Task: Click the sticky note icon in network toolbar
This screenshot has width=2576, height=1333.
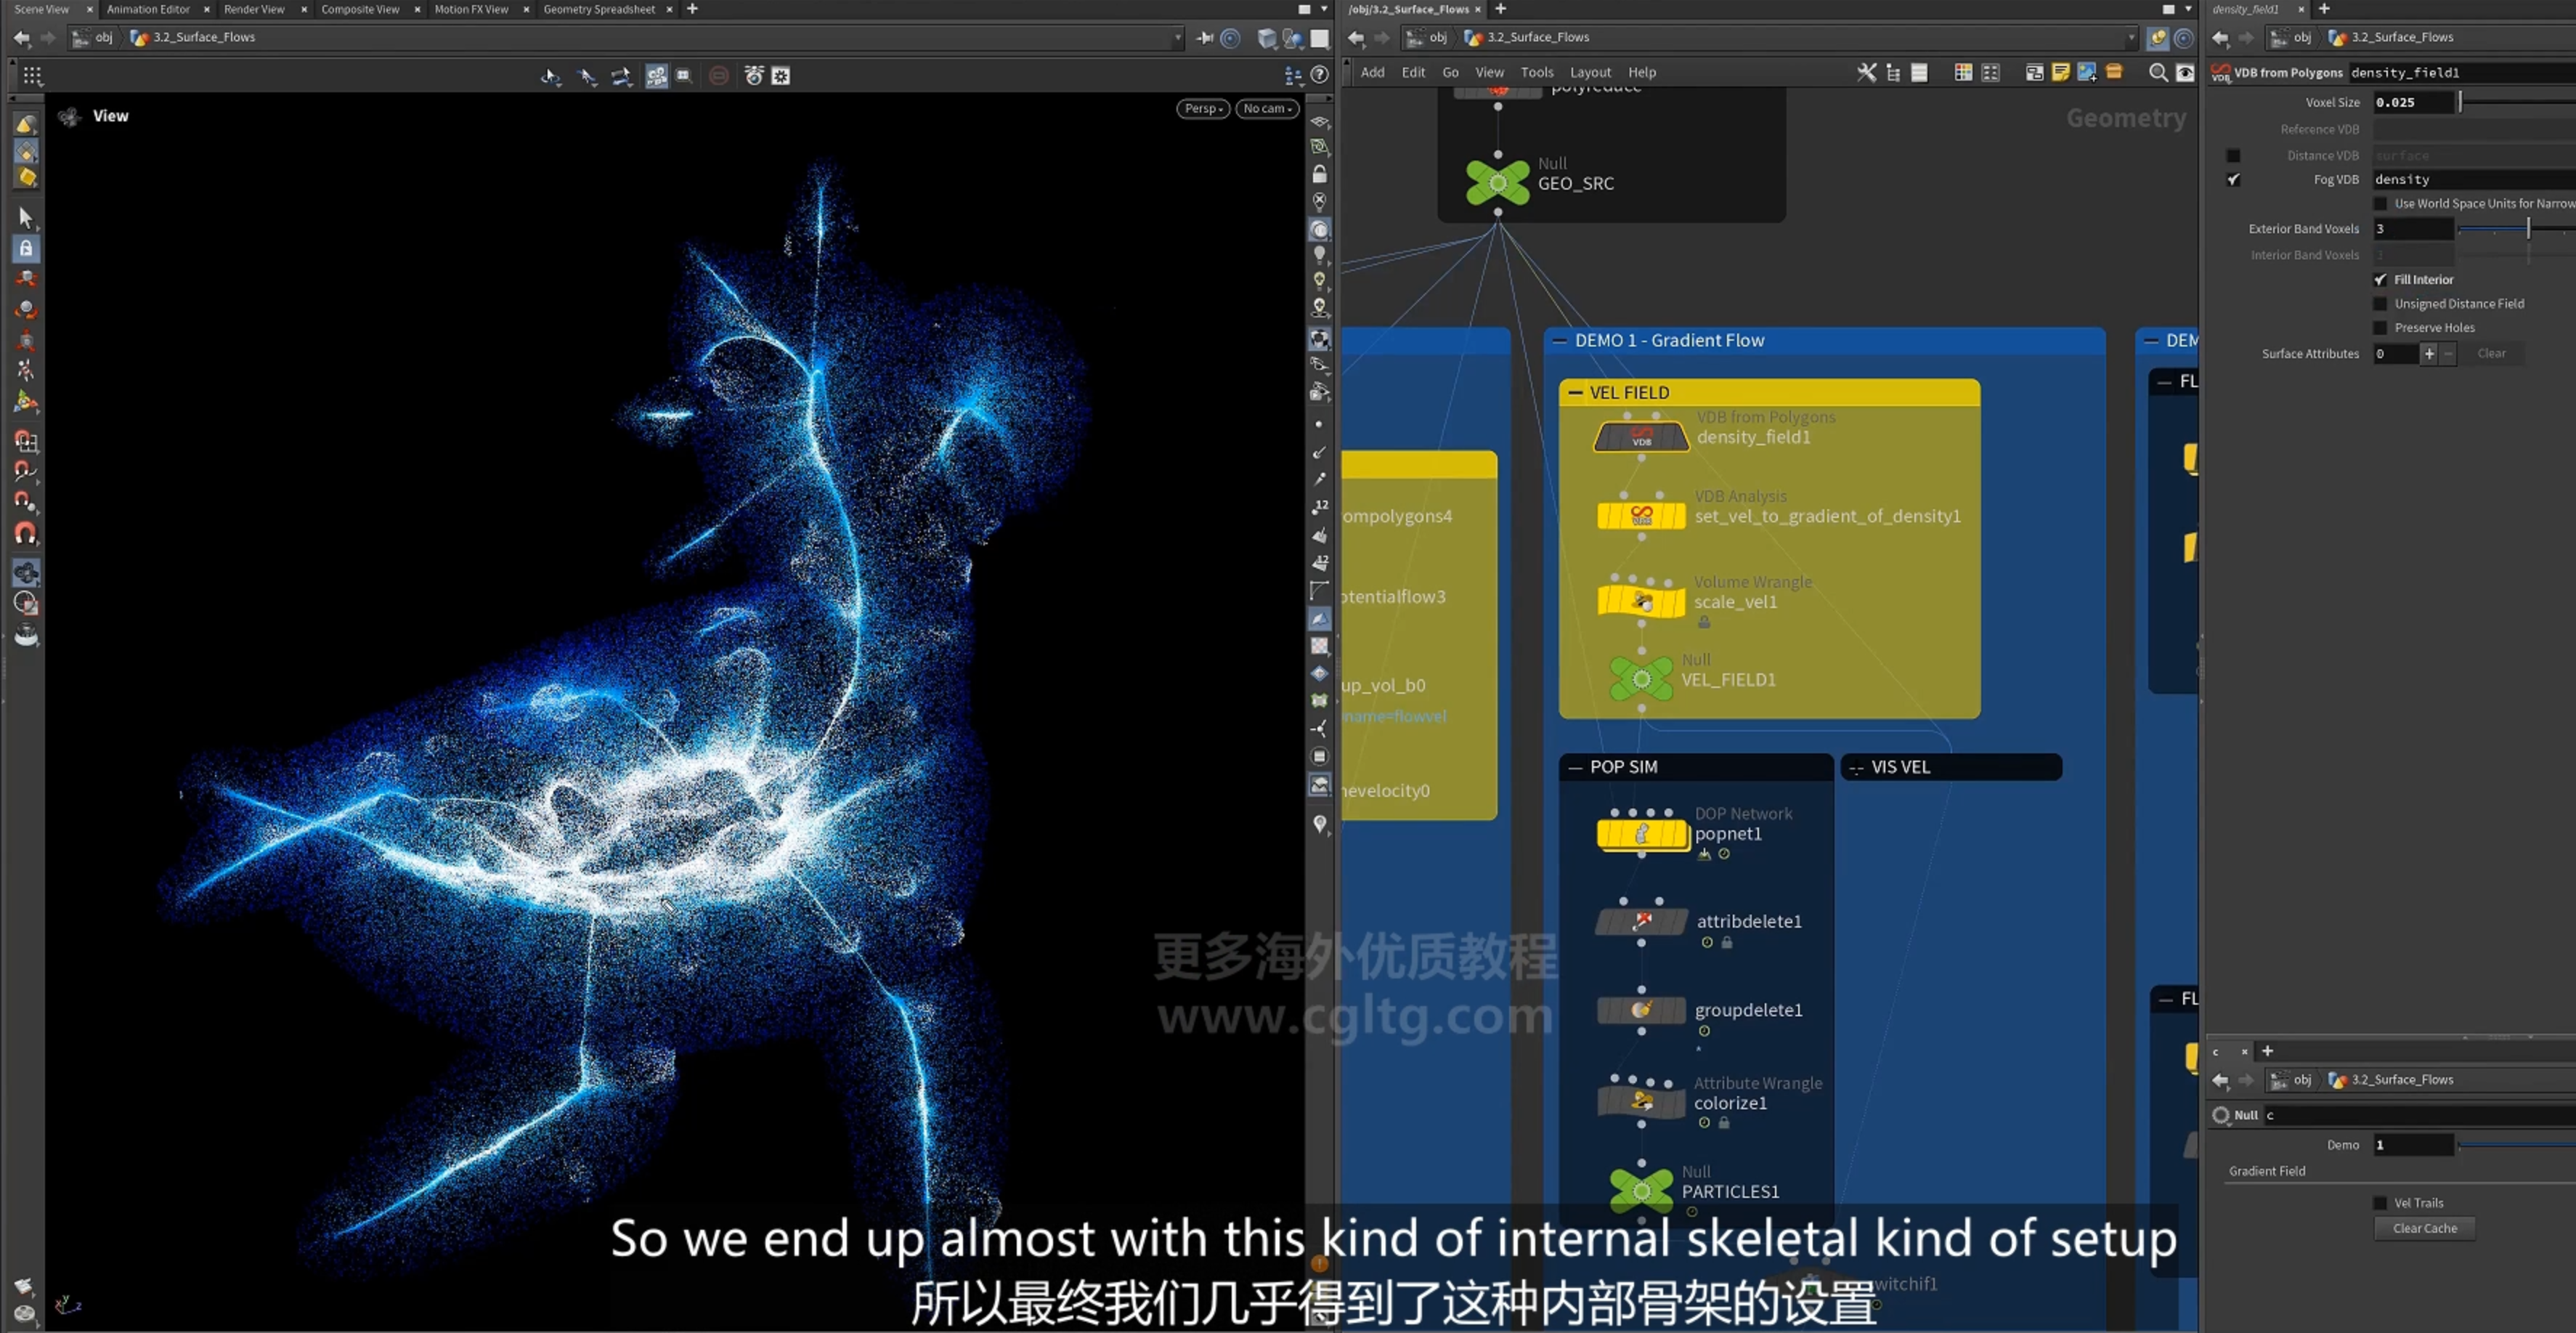Action: [2060, 72]
